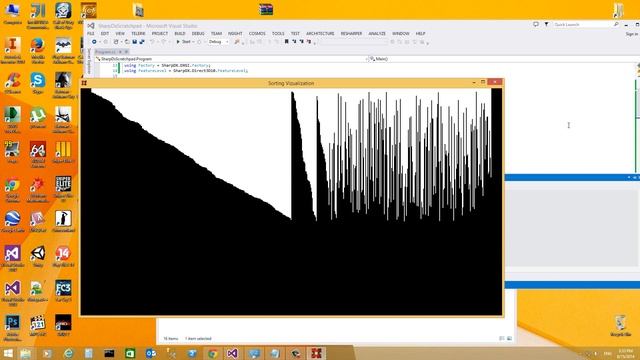This screenshot has height=360, width=640.
Task: Open the PROJECT menu in Visual Studio
Action: (x=160, y=33)
